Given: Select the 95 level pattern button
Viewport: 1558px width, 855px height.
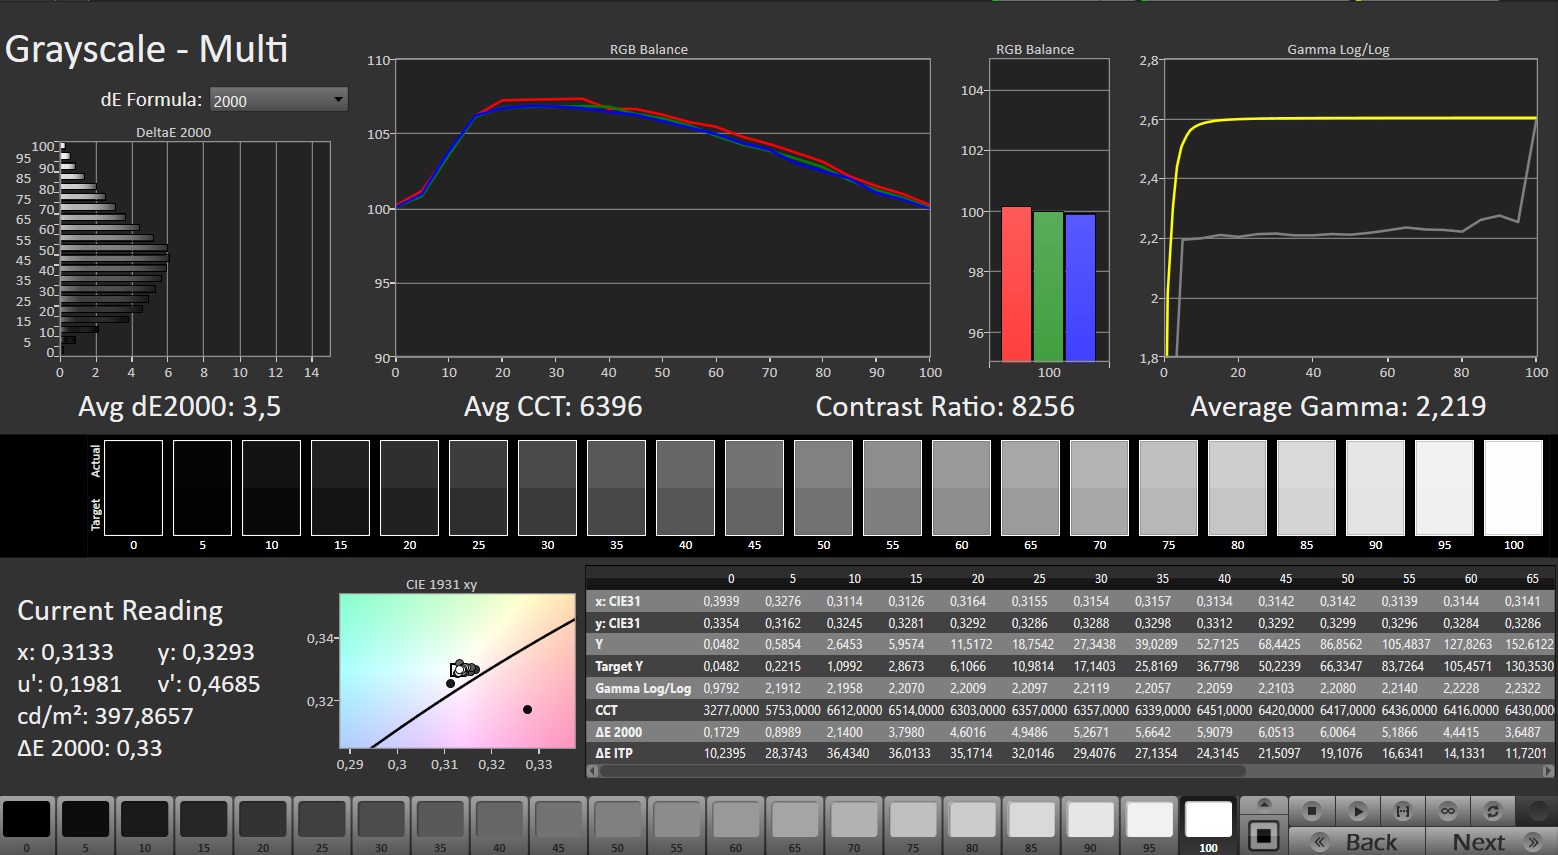Looking at the screenshot, I should coord(1149,826).
